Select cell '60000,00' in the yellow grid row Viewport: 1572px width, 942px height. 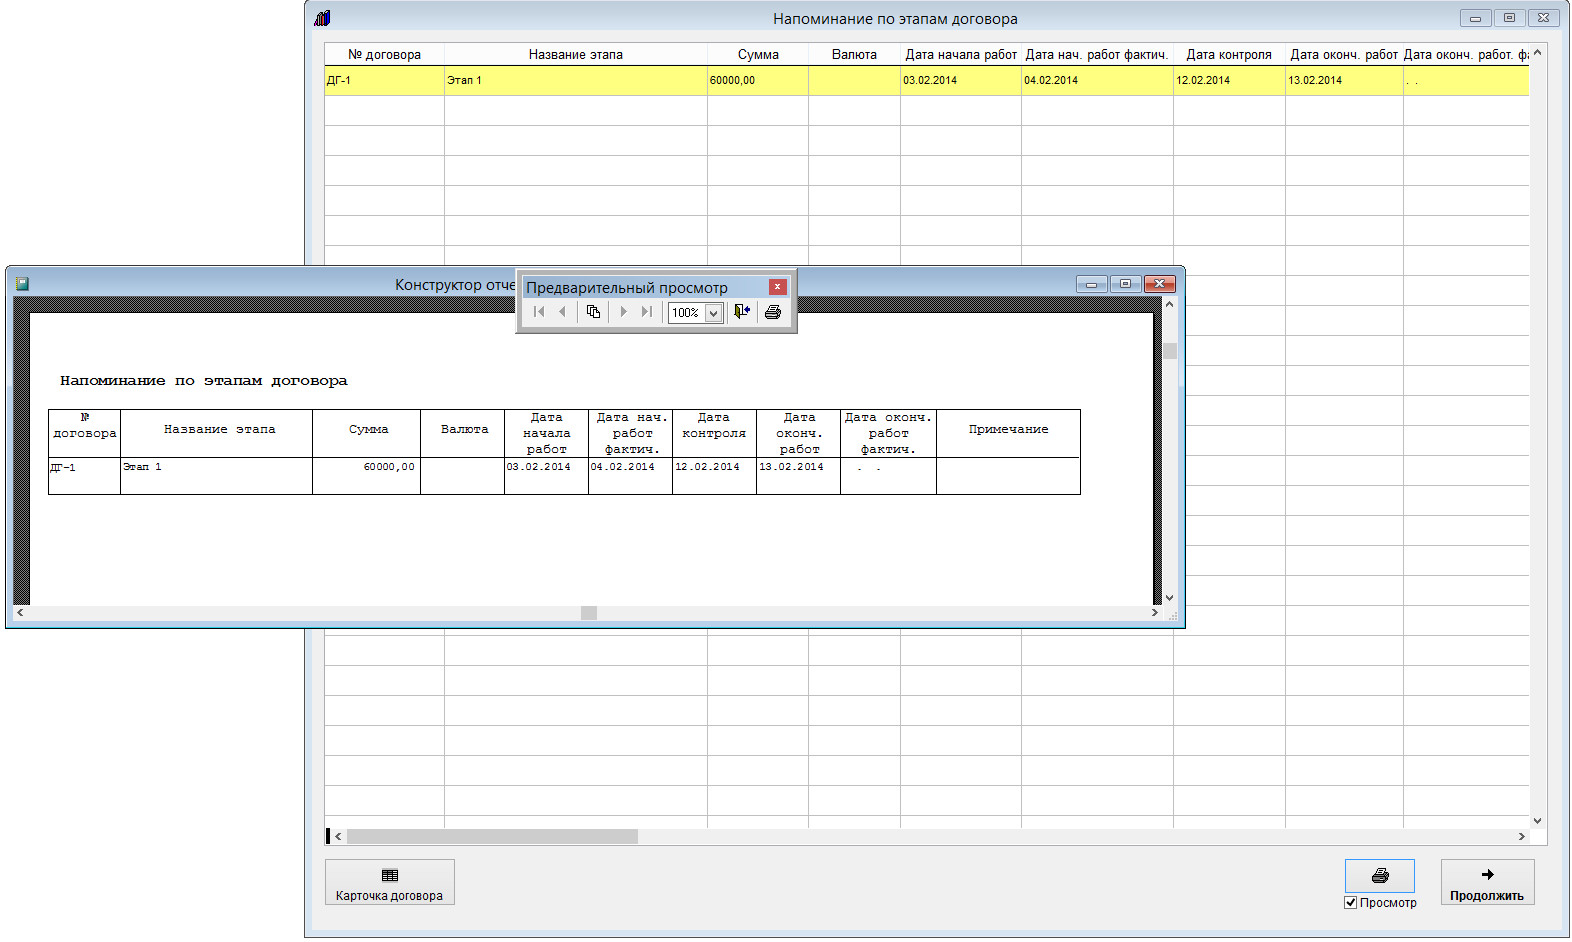click(x=758, y=81)
